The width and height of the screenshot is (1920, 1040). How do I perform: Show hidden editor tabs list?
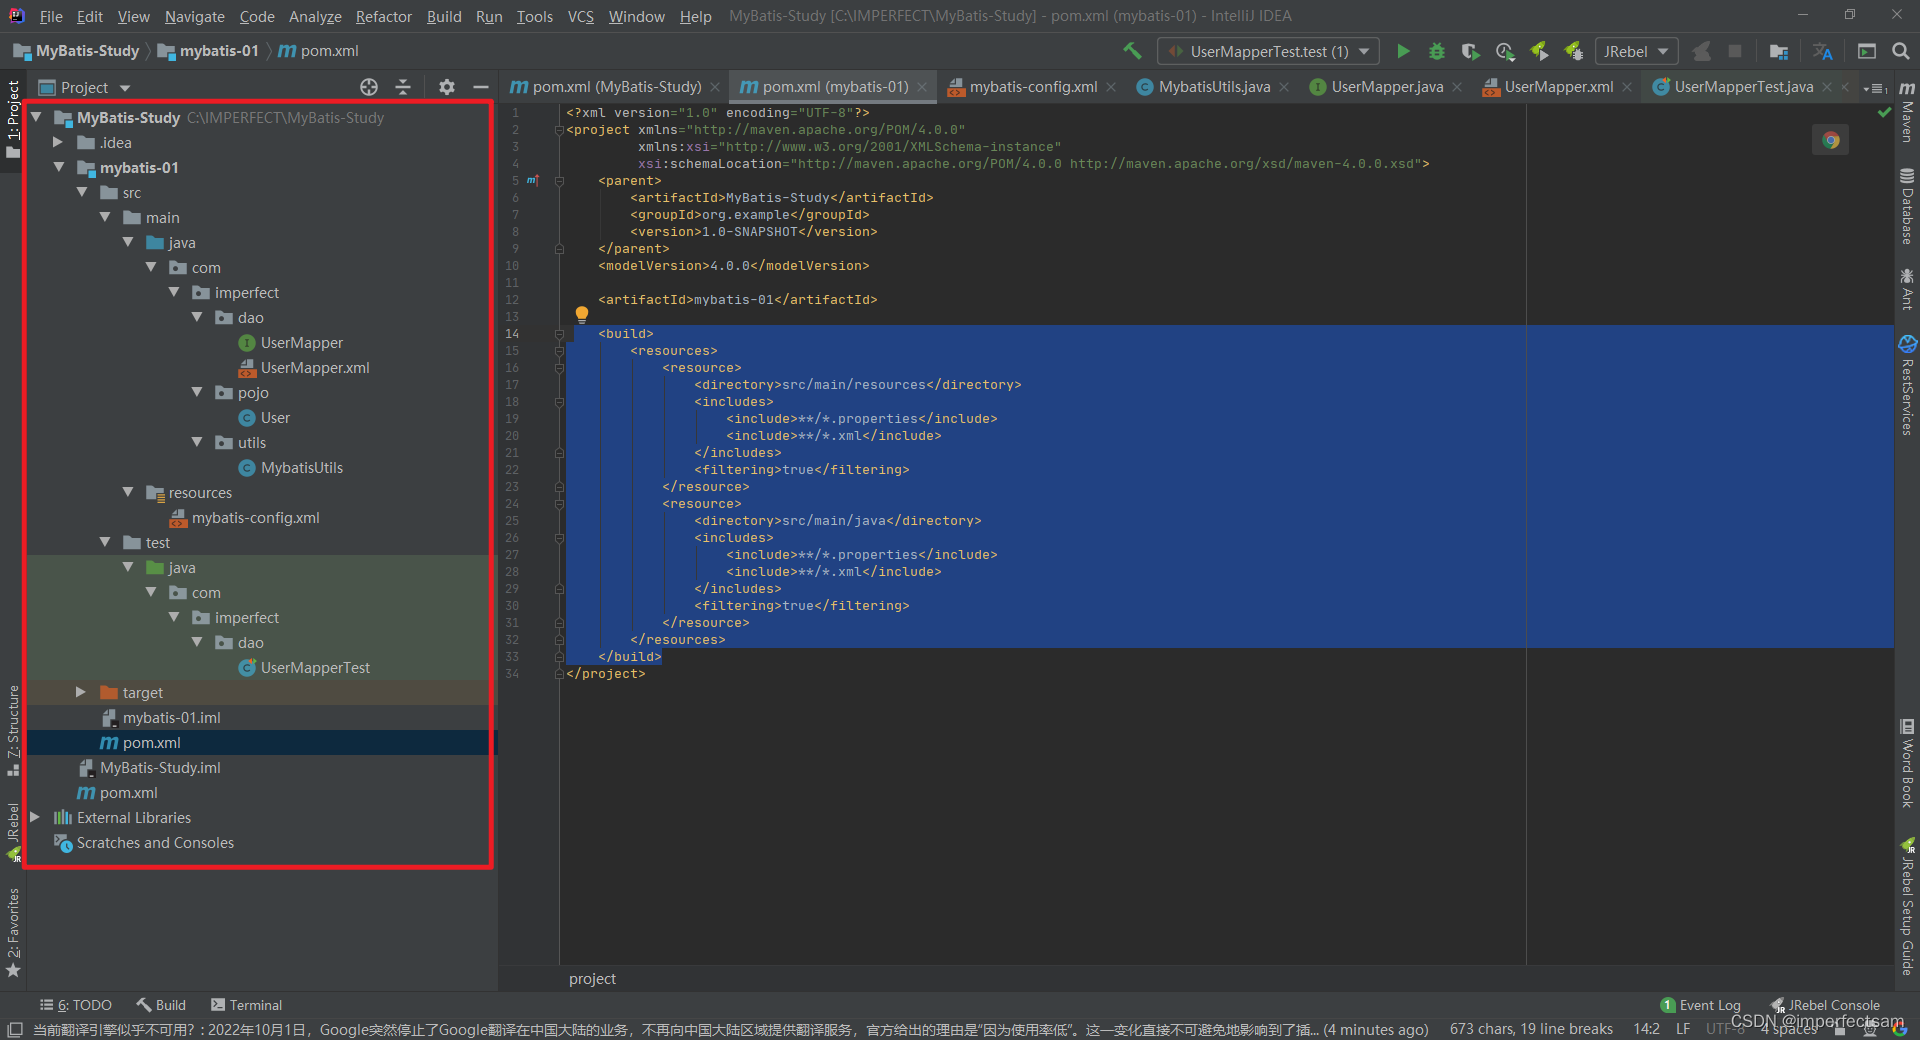click(x=1876, y=88)
